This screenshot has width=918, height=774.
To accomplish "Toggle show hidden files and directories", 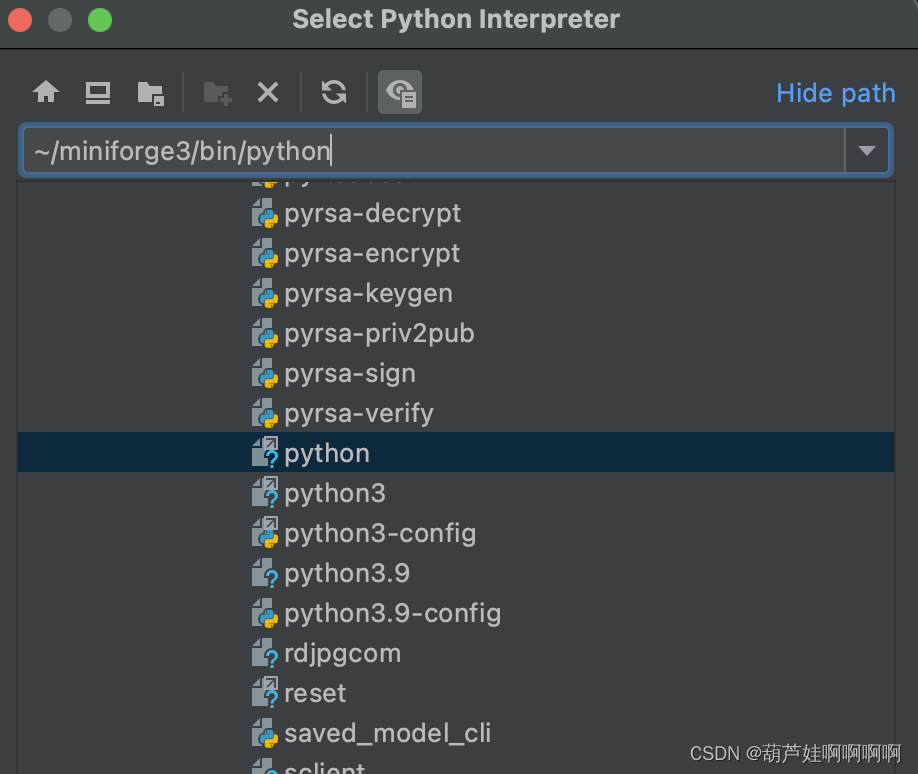I will click(400, 93).
